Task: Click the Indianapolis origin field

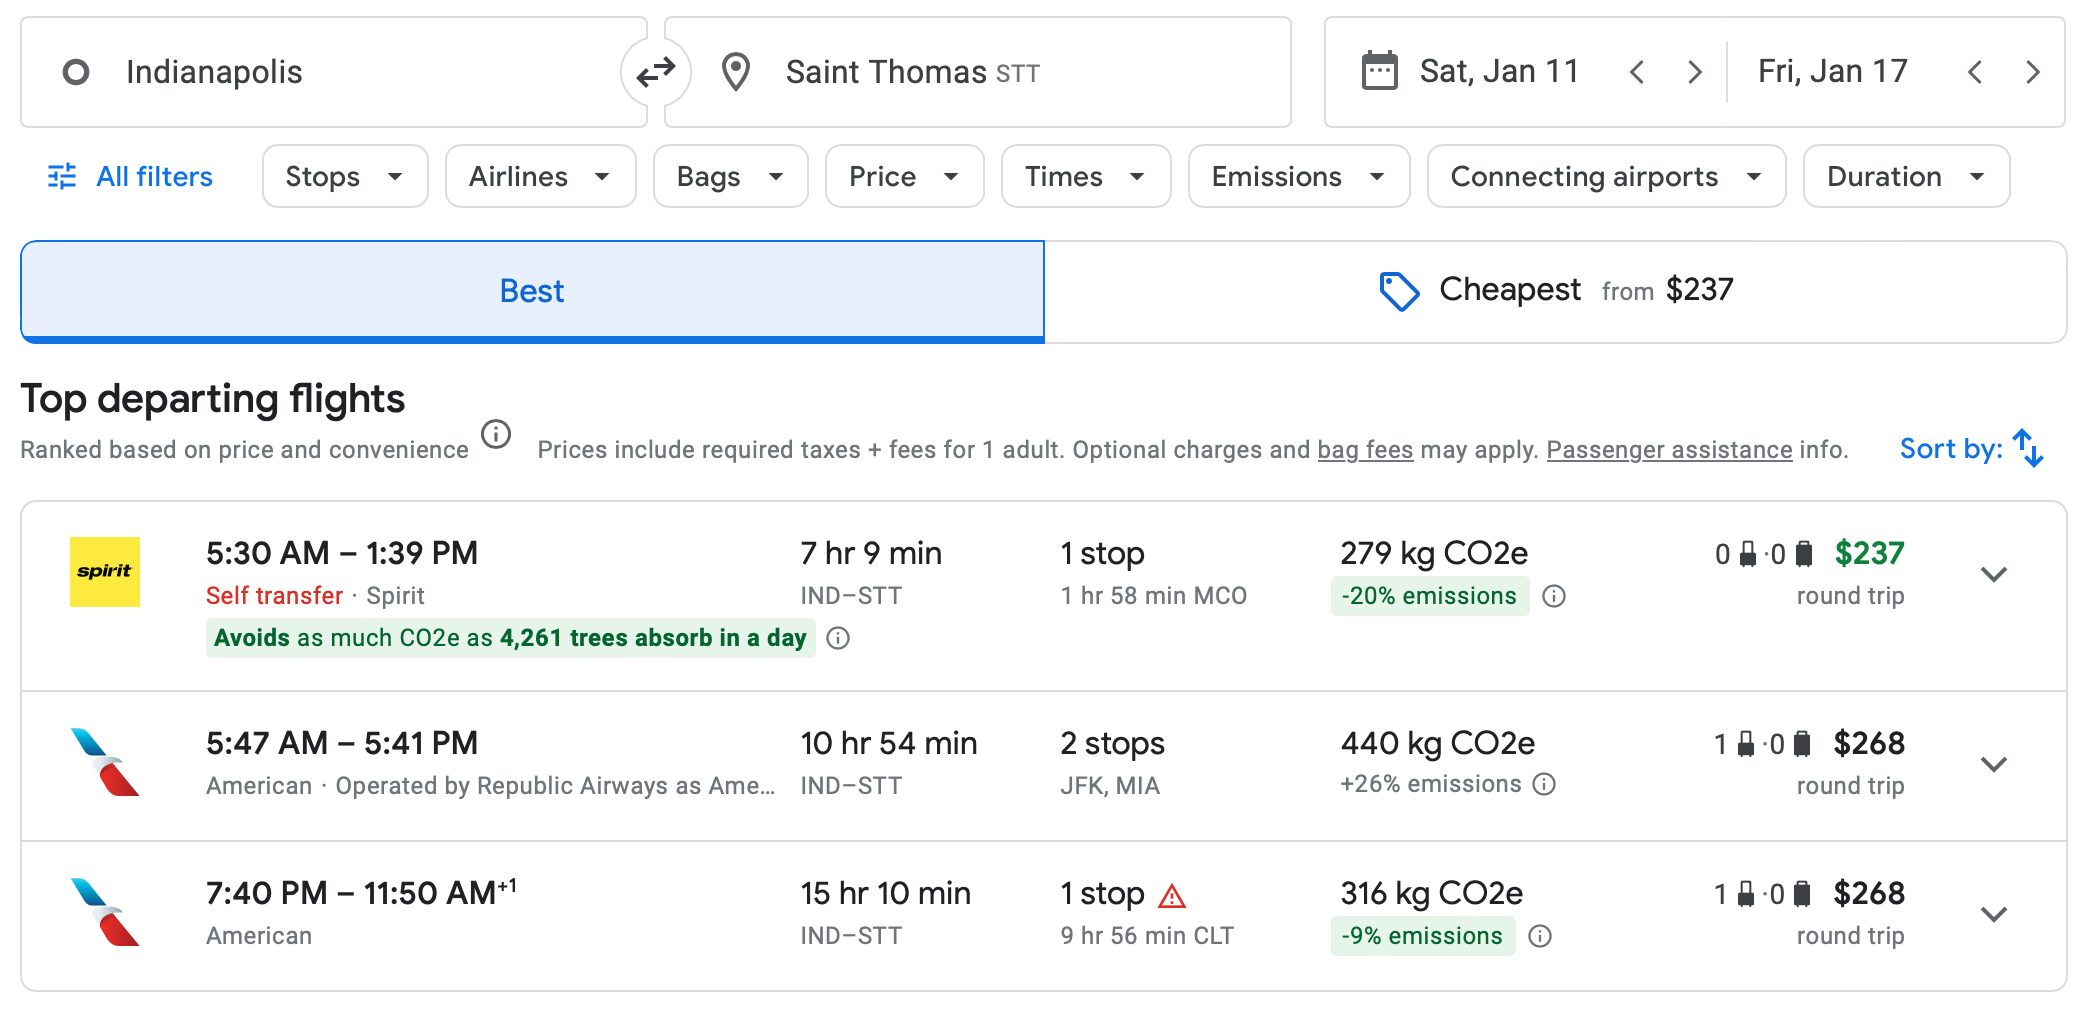Action: click(x=330, y=72)
